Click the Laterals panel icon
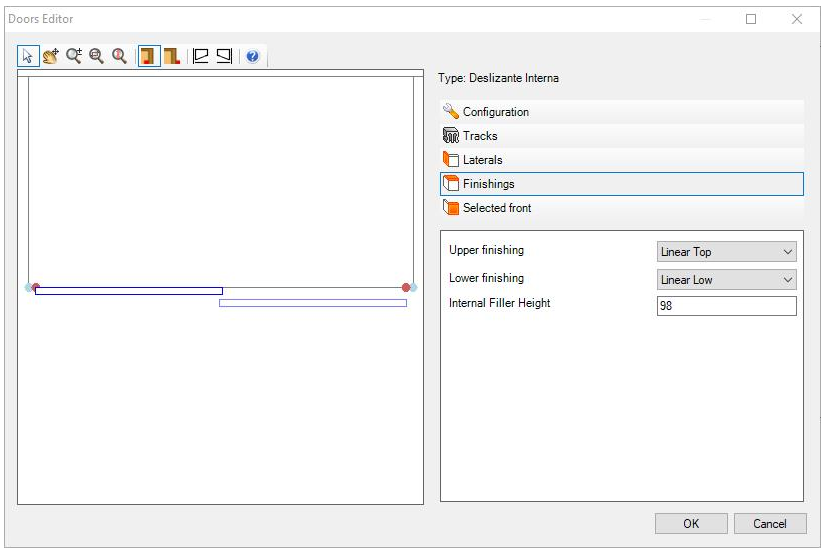This screenshot has width=828, height=558. coord(451,159)
